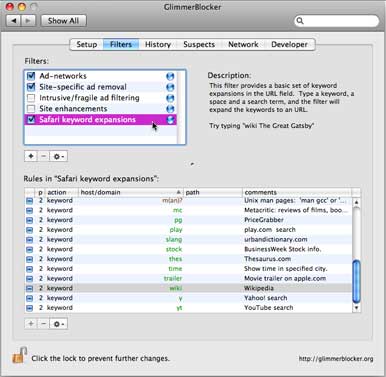Click the globe icon beside Ad-networks
386x377 pixels.
coord(170,76)
